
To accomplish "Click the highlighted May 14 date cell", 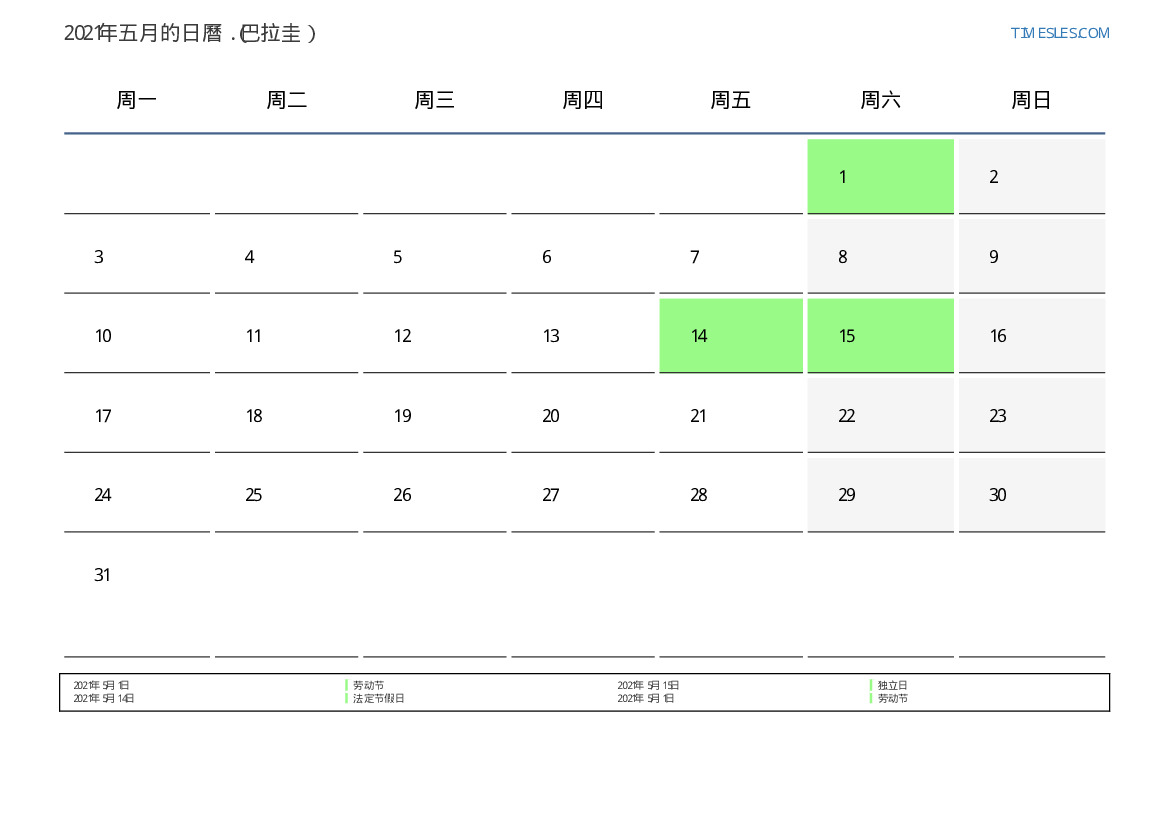I will pos(731,335).
